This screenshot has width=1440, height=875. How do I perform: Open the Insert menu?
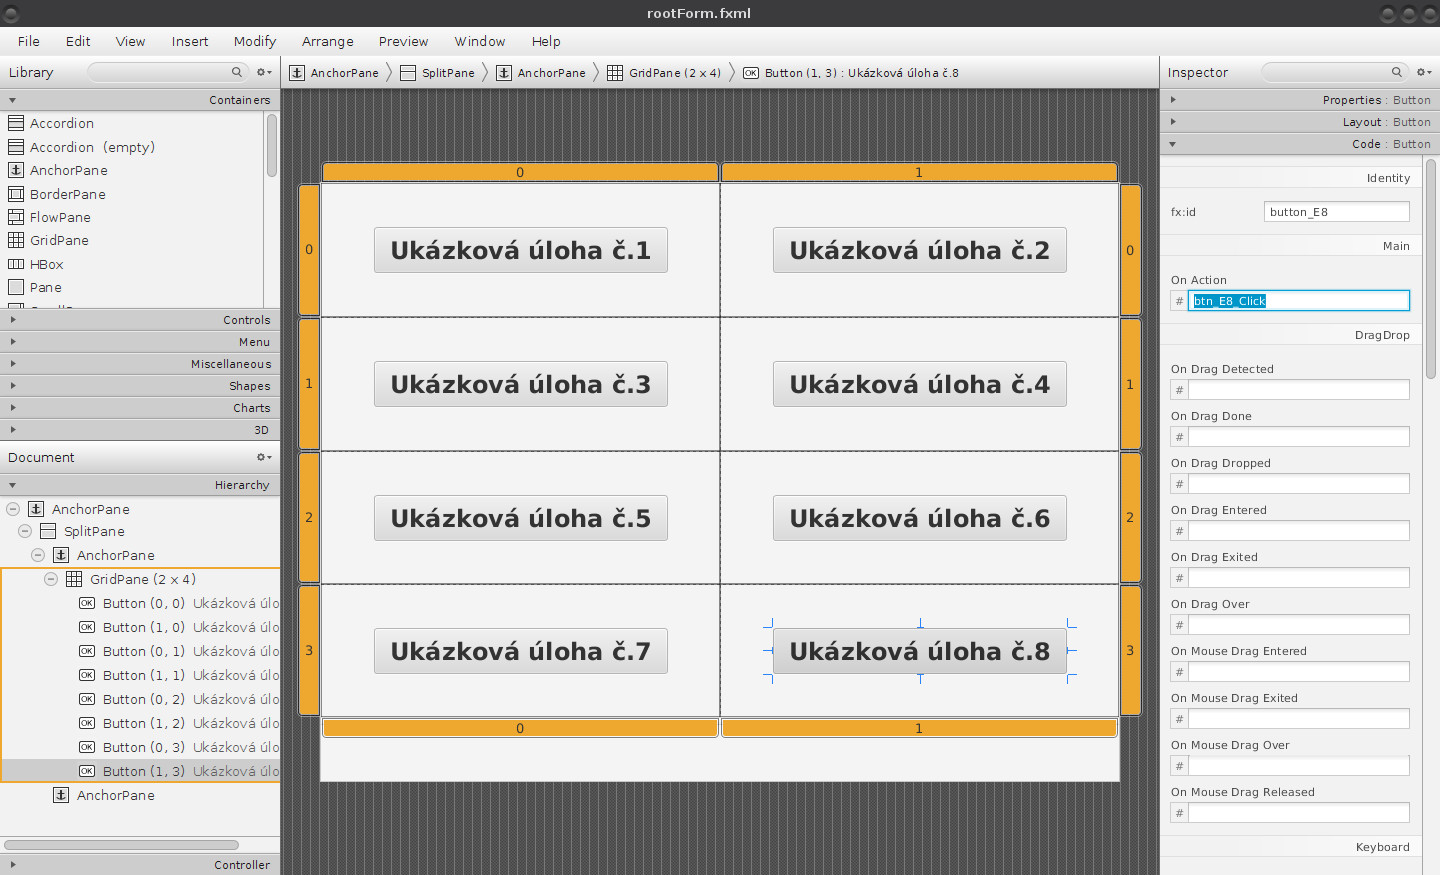[x=190, y=41]
